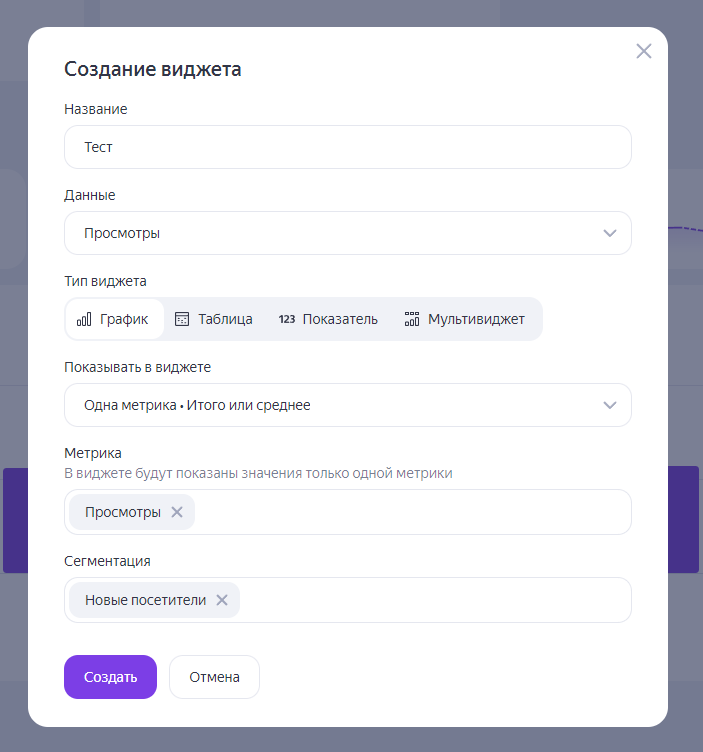Screen dimensions: 703x752
Task: Switch widget type to Мультивиджет
Action: [x=476, y=319]
